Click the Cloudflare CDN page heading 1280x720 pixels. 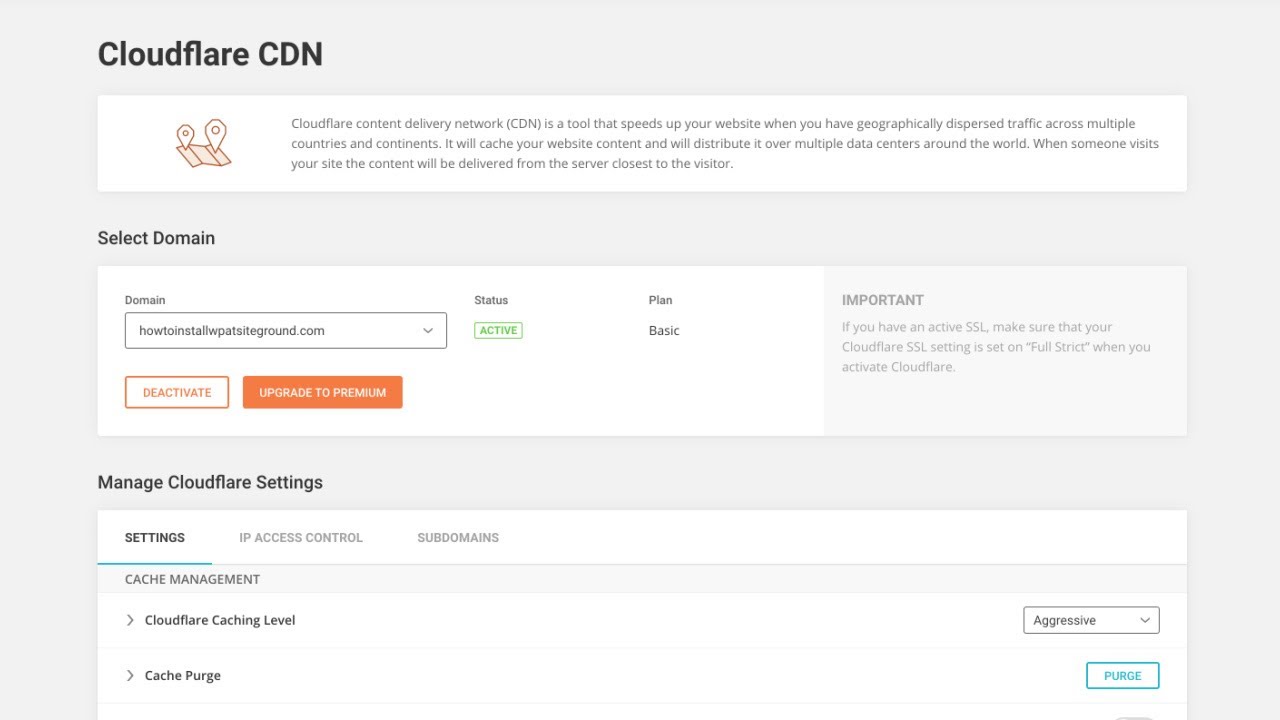click(x=210, y=54)
